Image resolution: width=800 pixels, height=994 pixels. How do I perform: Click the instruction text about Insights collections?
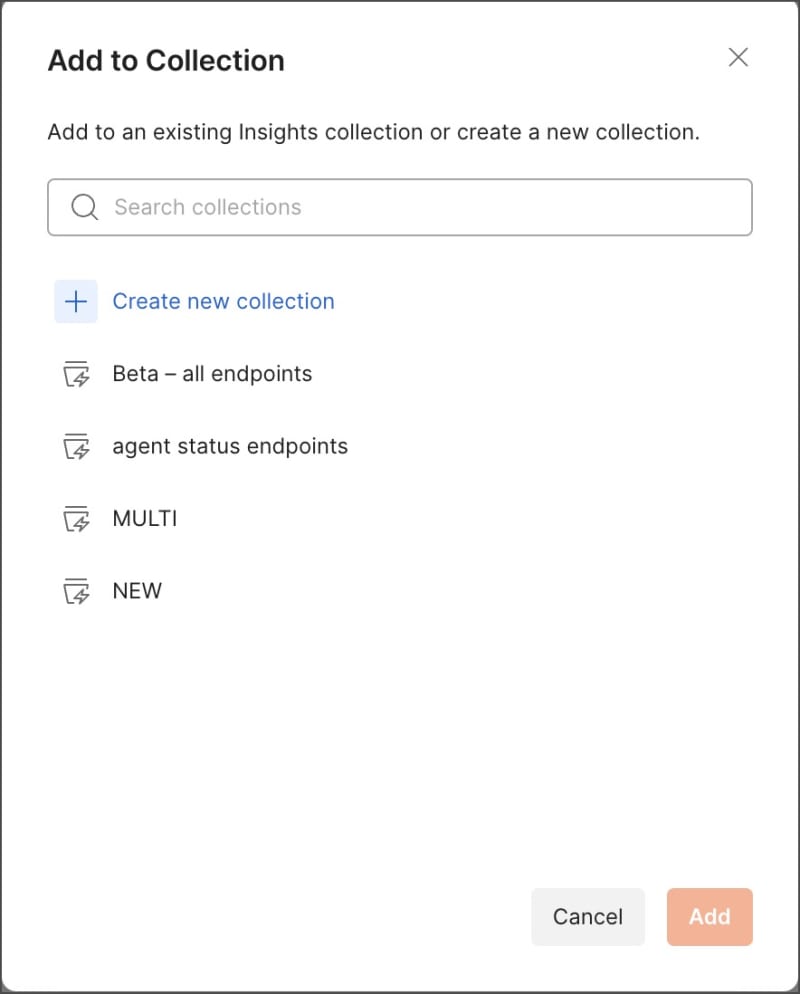pyautogui.click(x=373, y=131)
